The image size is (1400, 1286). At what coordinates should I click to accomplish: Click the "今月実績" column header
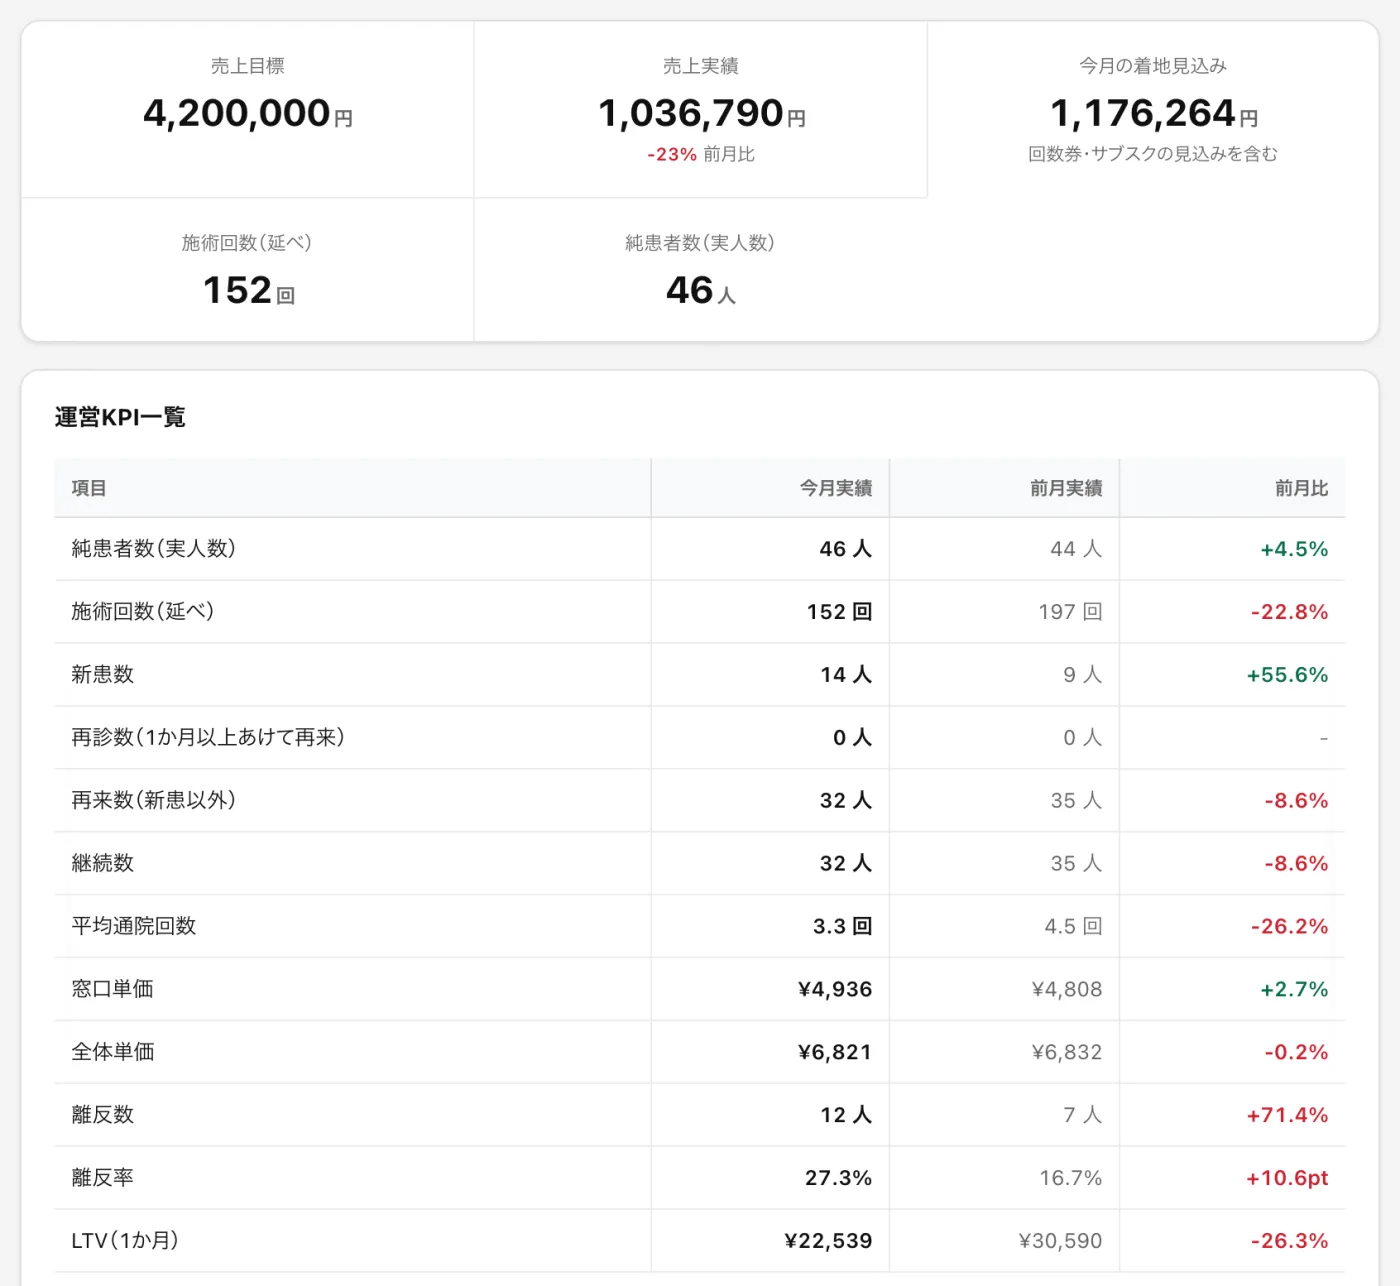pos(836,488)
